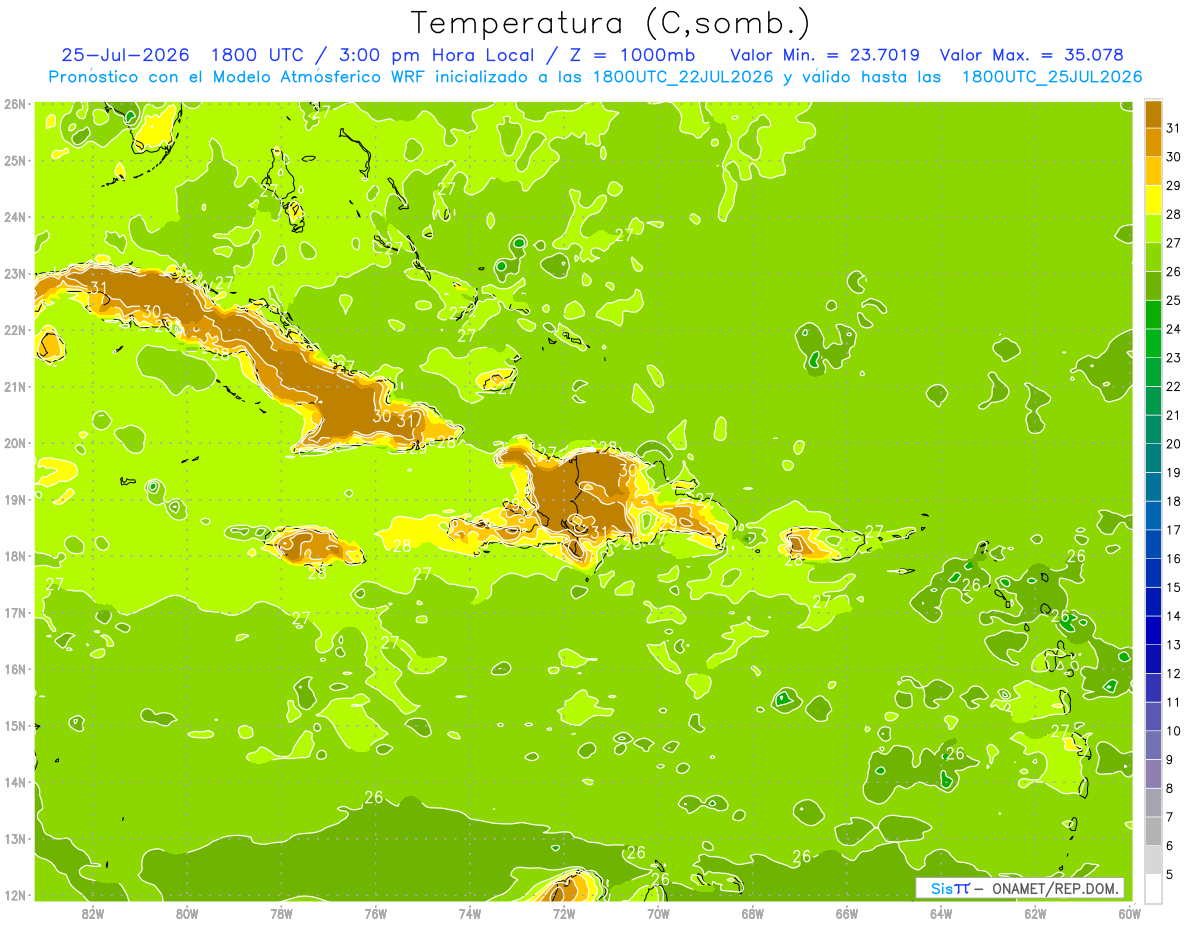Click the green legend band between 26 and 27
The width and height of the screenshot is (1200, 927).
pos(1153,257)
